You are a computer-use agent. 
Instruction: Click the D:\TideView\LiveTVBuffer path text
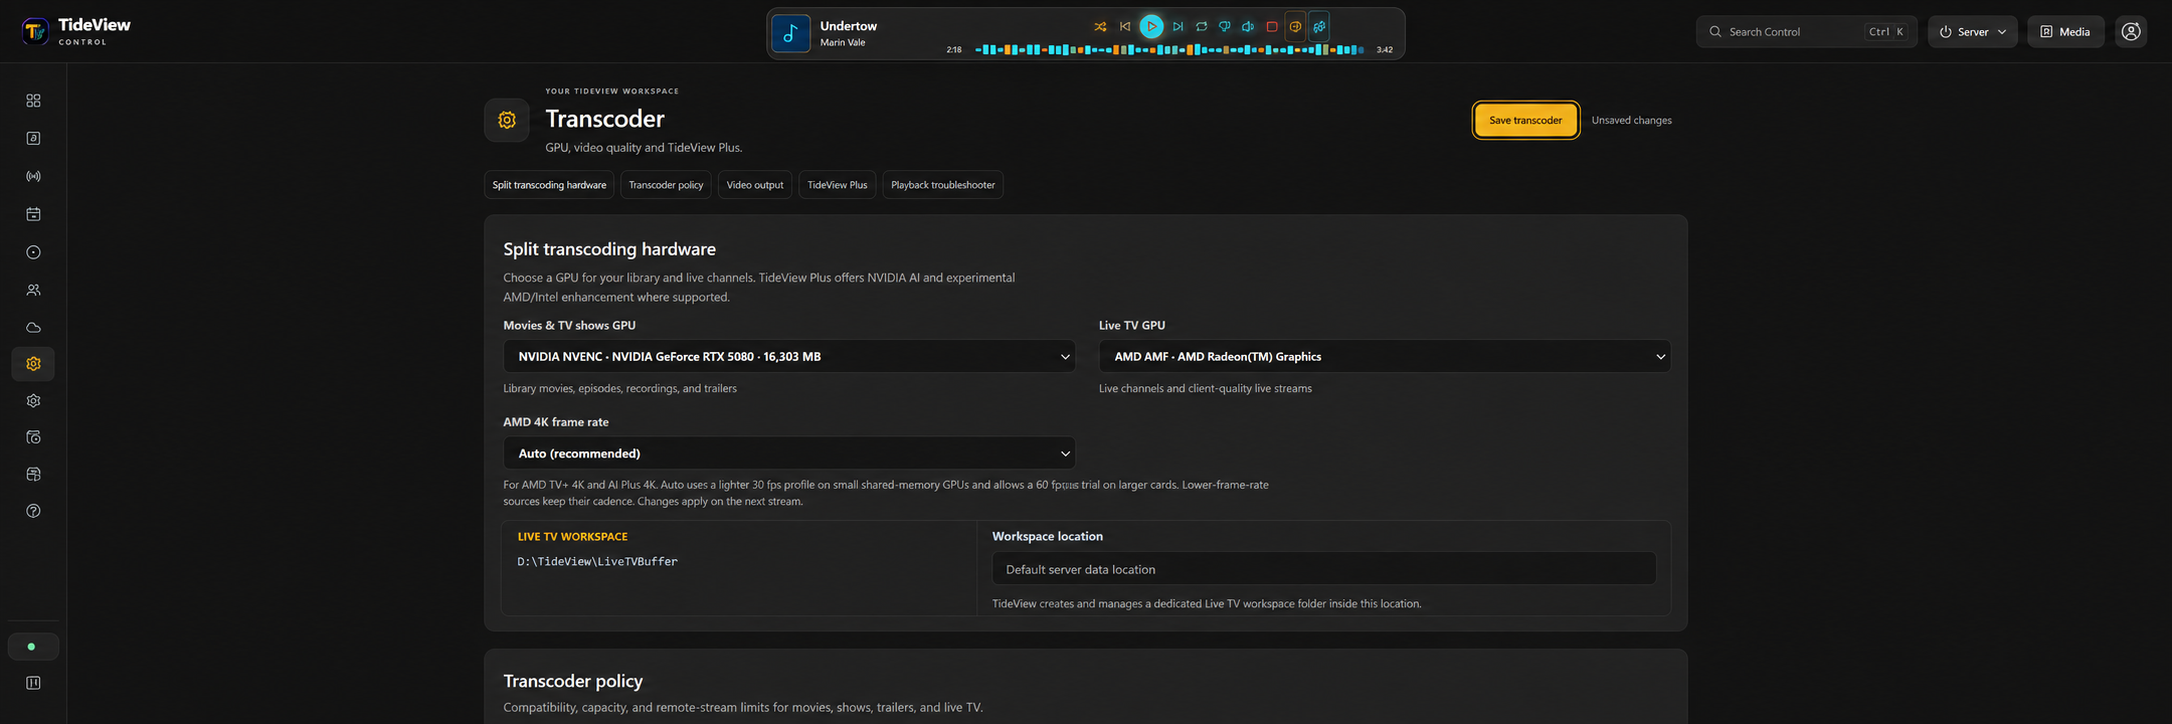[597, 562]
